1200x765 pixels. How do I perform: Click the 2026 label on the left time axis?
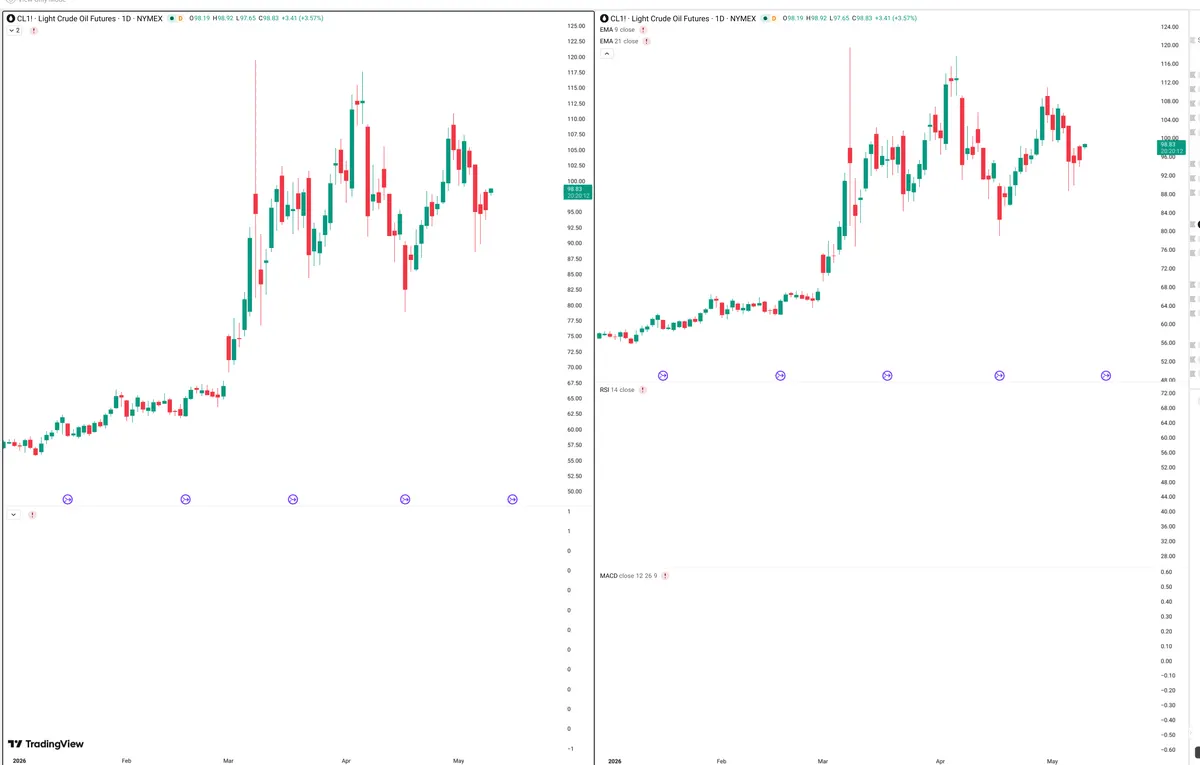pyautogui.click(x=17, y=761)
